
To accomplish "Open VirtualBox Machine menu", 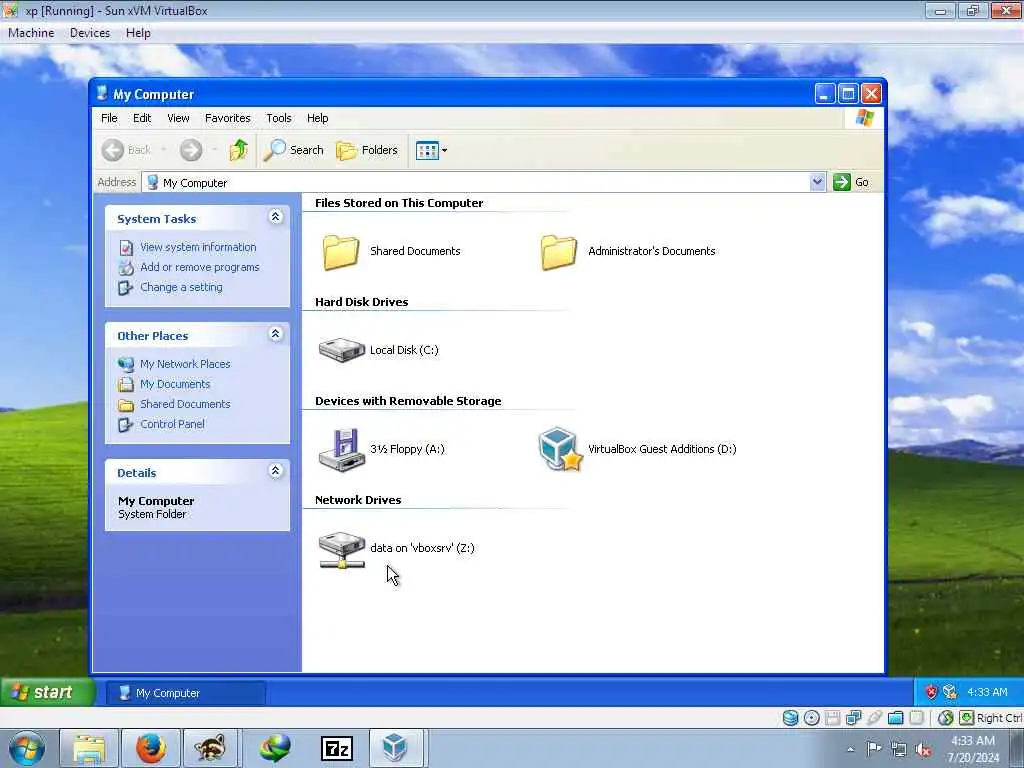I will pos(31,33).
